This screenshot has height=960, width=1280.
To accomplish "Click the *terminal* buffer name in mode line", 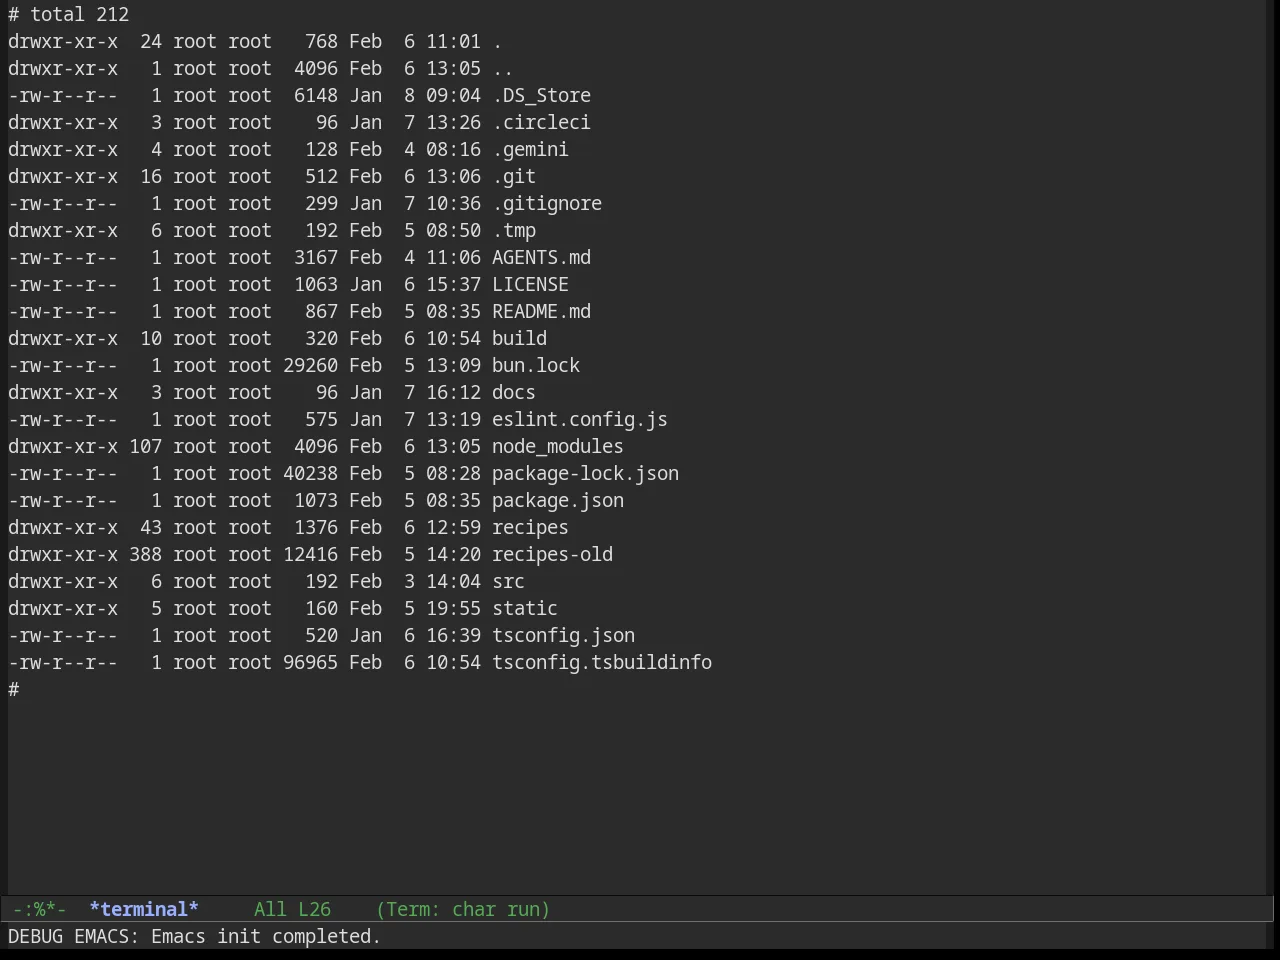I will 144,909.
